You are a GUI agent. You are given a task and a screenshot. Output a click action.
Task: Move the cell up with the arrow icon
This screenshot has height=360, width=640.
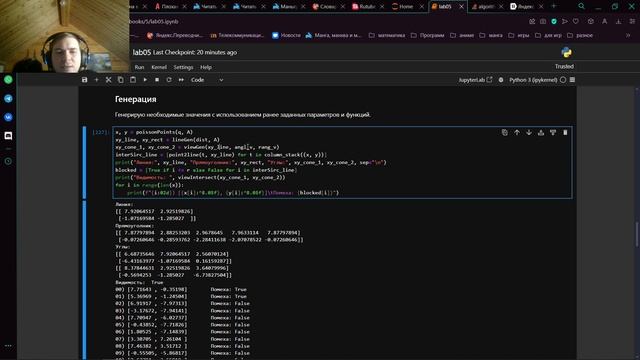517,132
